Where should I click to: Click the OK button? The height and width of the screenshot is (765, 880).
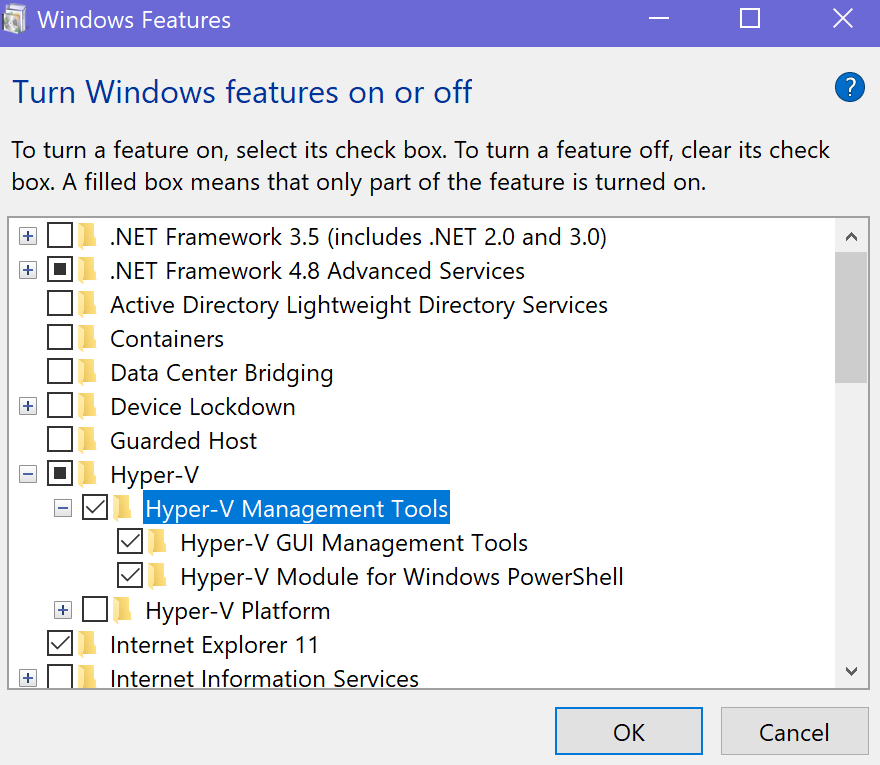pos(628,731)
